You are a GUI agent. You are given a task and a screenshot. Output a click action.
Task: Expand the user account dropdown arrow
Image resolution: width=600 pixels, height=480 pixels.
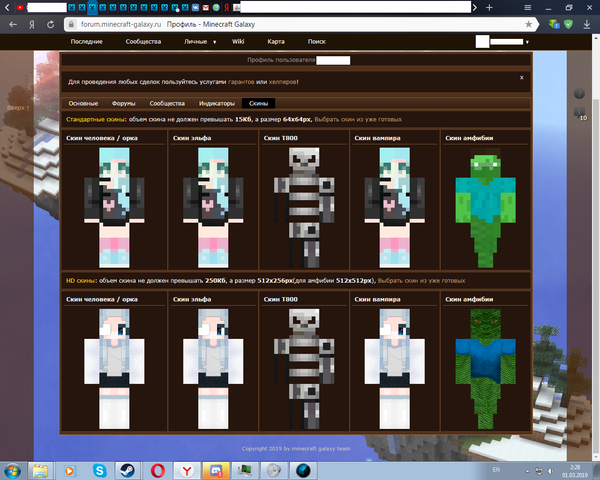click(527, 42)
